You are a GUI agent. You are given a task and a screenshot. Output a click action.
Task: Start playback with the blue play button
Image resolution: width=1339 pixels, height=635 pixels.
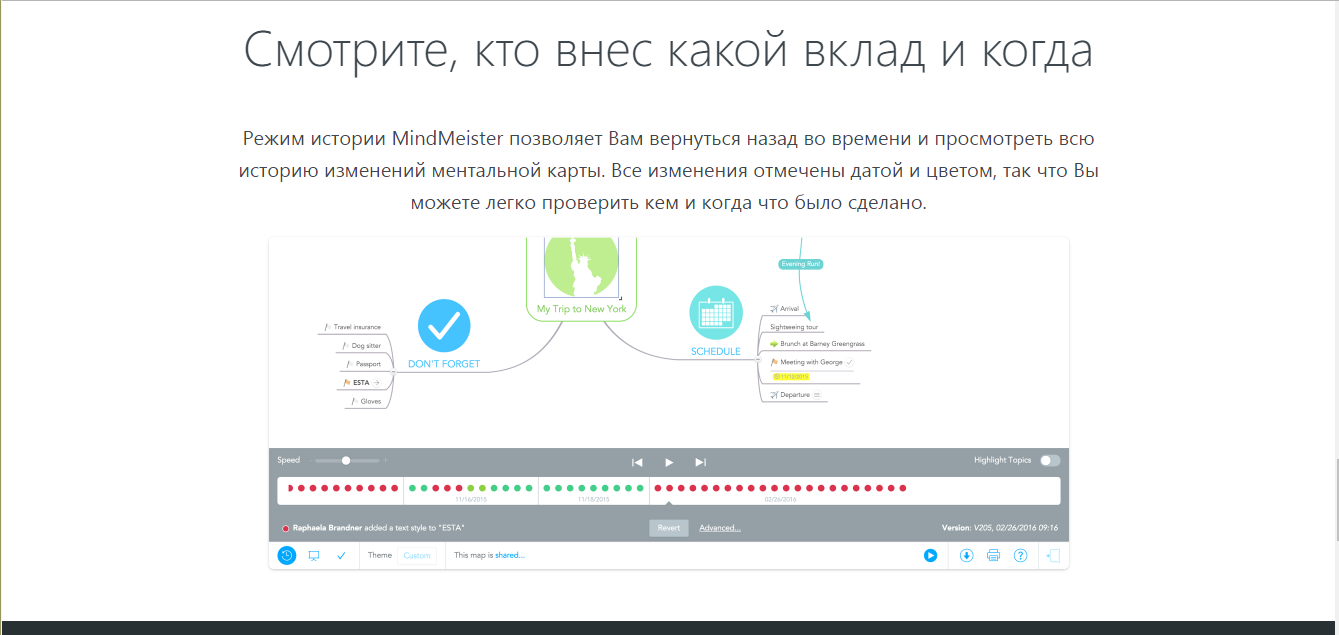(931, 555)
